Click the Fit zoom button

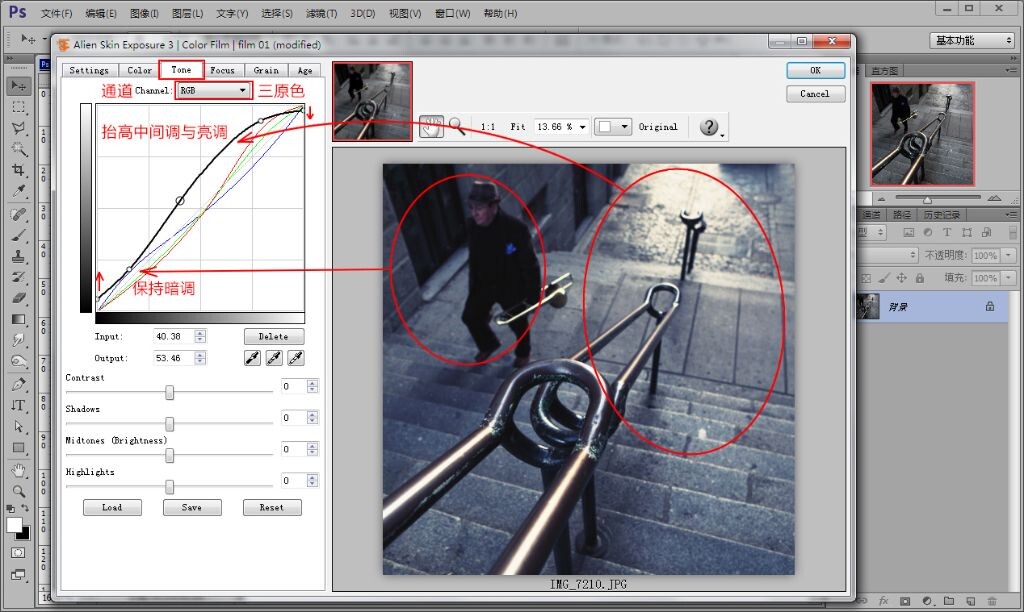pyautogui.click(x=518, y=127)
